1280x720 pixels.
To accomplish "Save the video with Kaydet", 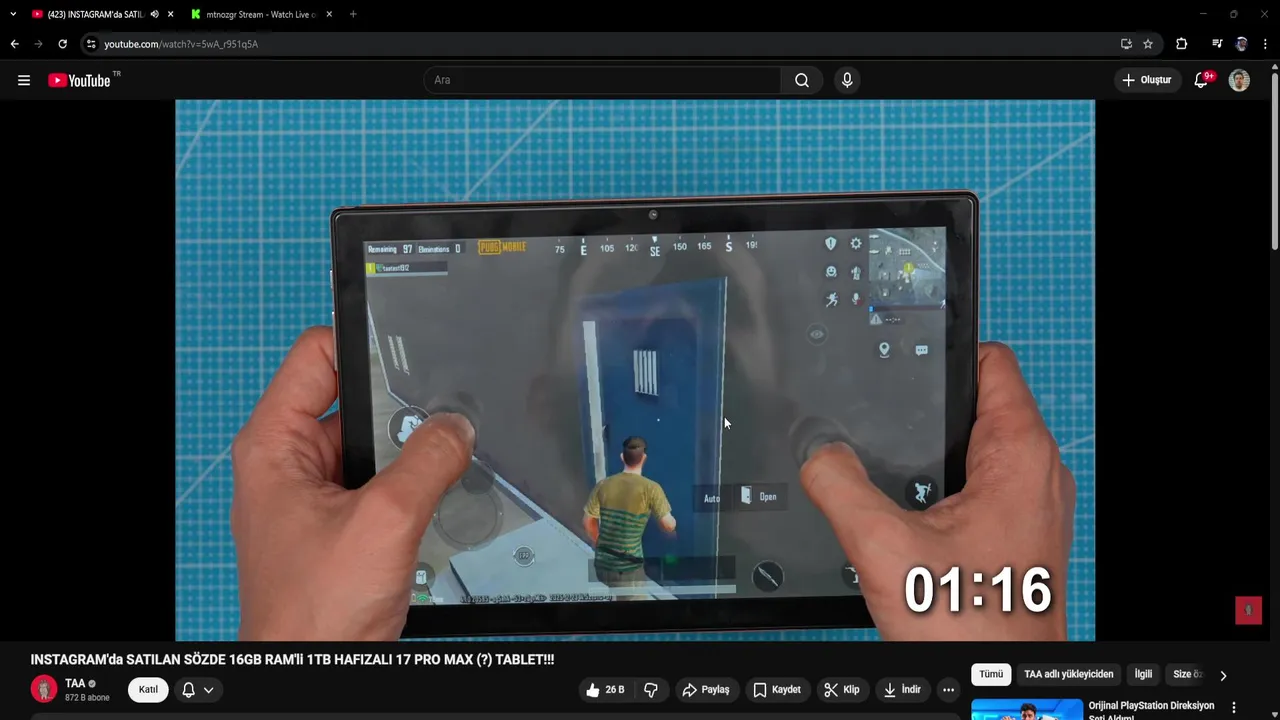I will pyautogui.click(x=777, y=690).
